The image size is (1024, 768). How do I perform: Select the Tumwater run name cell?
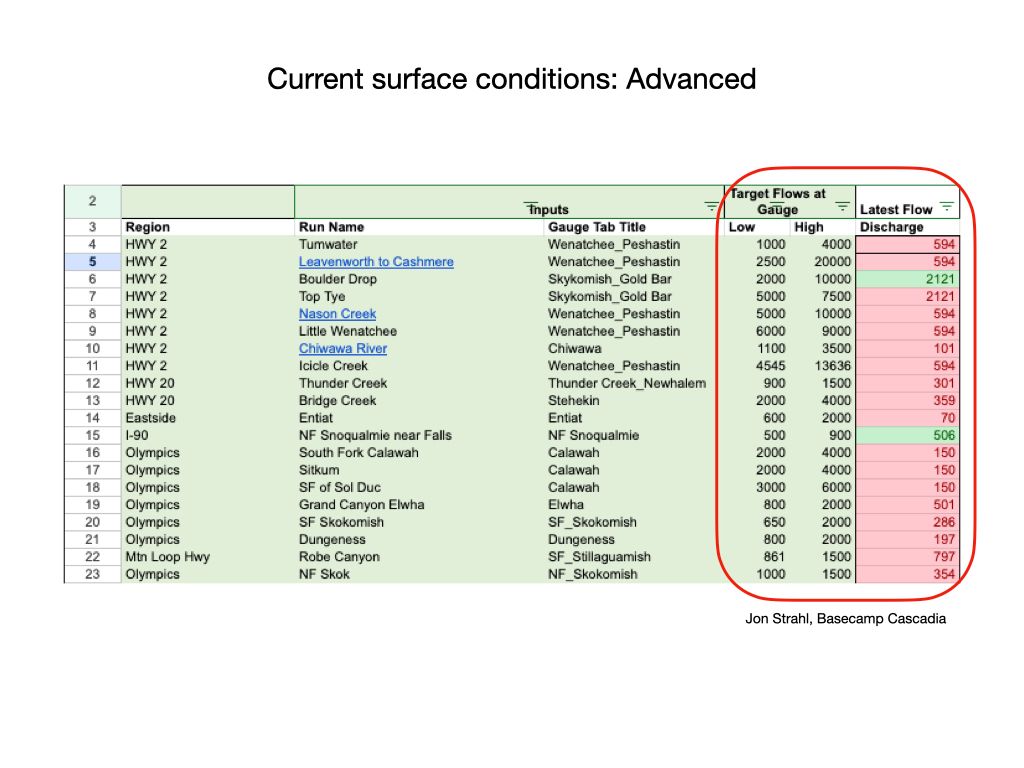(x=419, y=244)
